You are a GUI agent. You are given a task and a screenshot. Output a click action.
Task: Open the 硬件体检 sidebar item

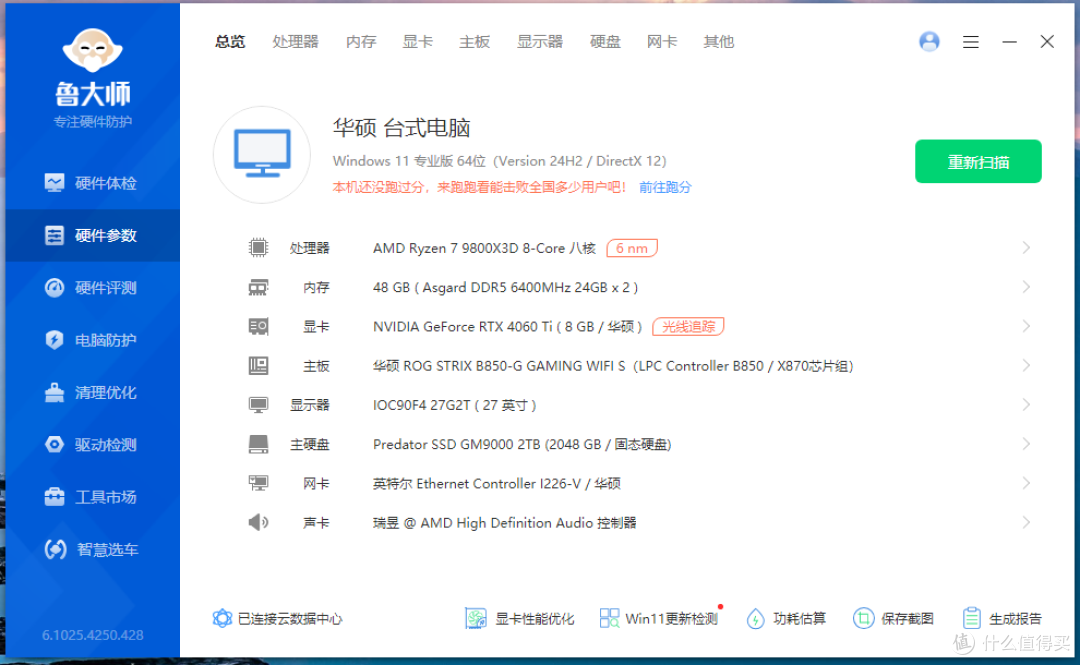pos(92,183)
